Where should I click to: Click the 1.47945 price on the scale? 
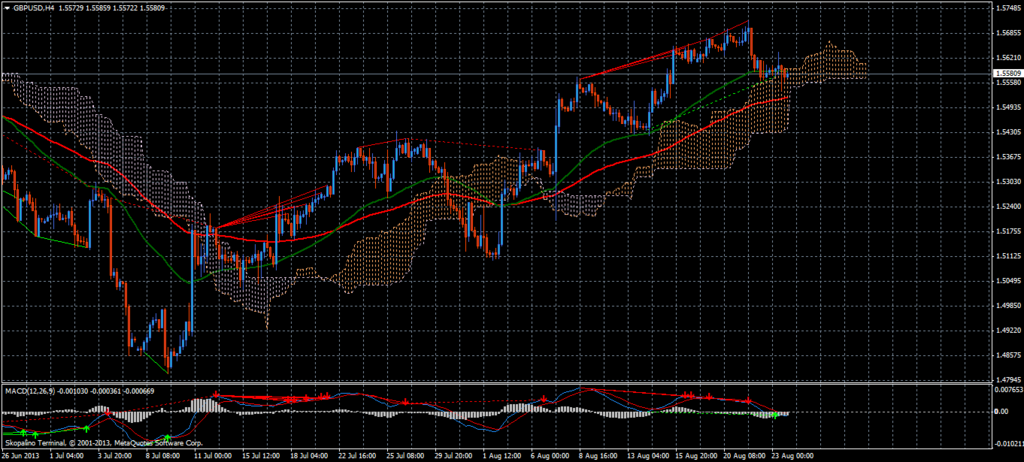[1007, 379]
